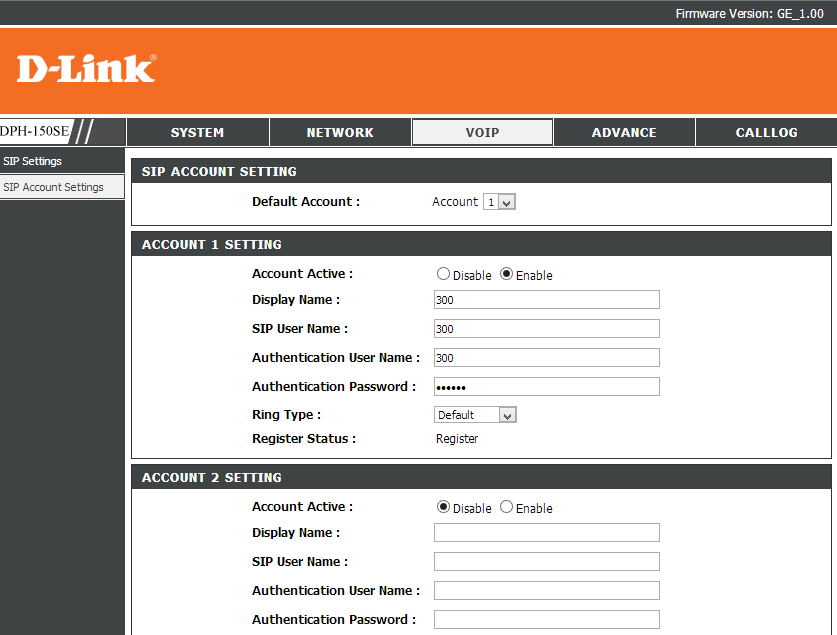Click the DPH-150SE model label
837x635 pixels.
(x=35, y=131)
